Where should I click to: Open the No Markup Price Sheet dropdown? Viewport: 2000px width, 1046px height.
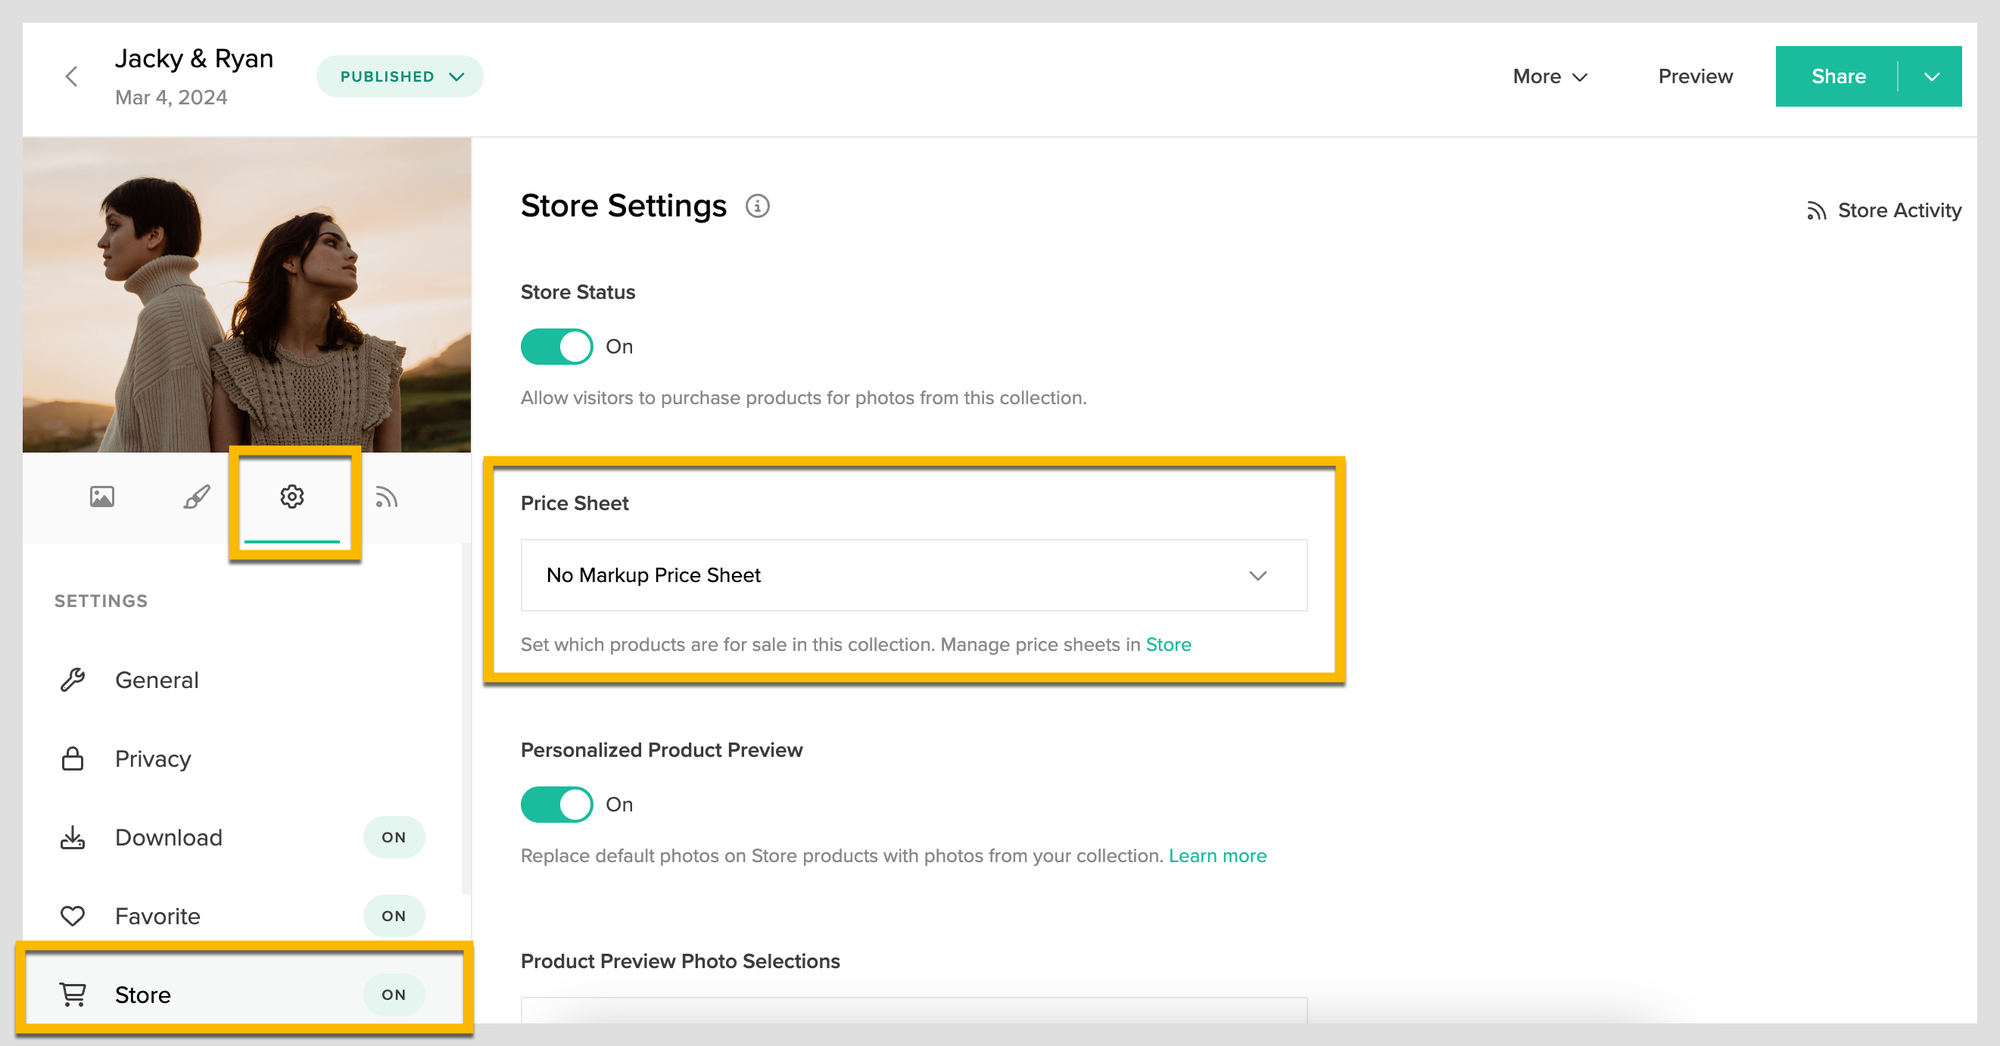pos(913,576)
